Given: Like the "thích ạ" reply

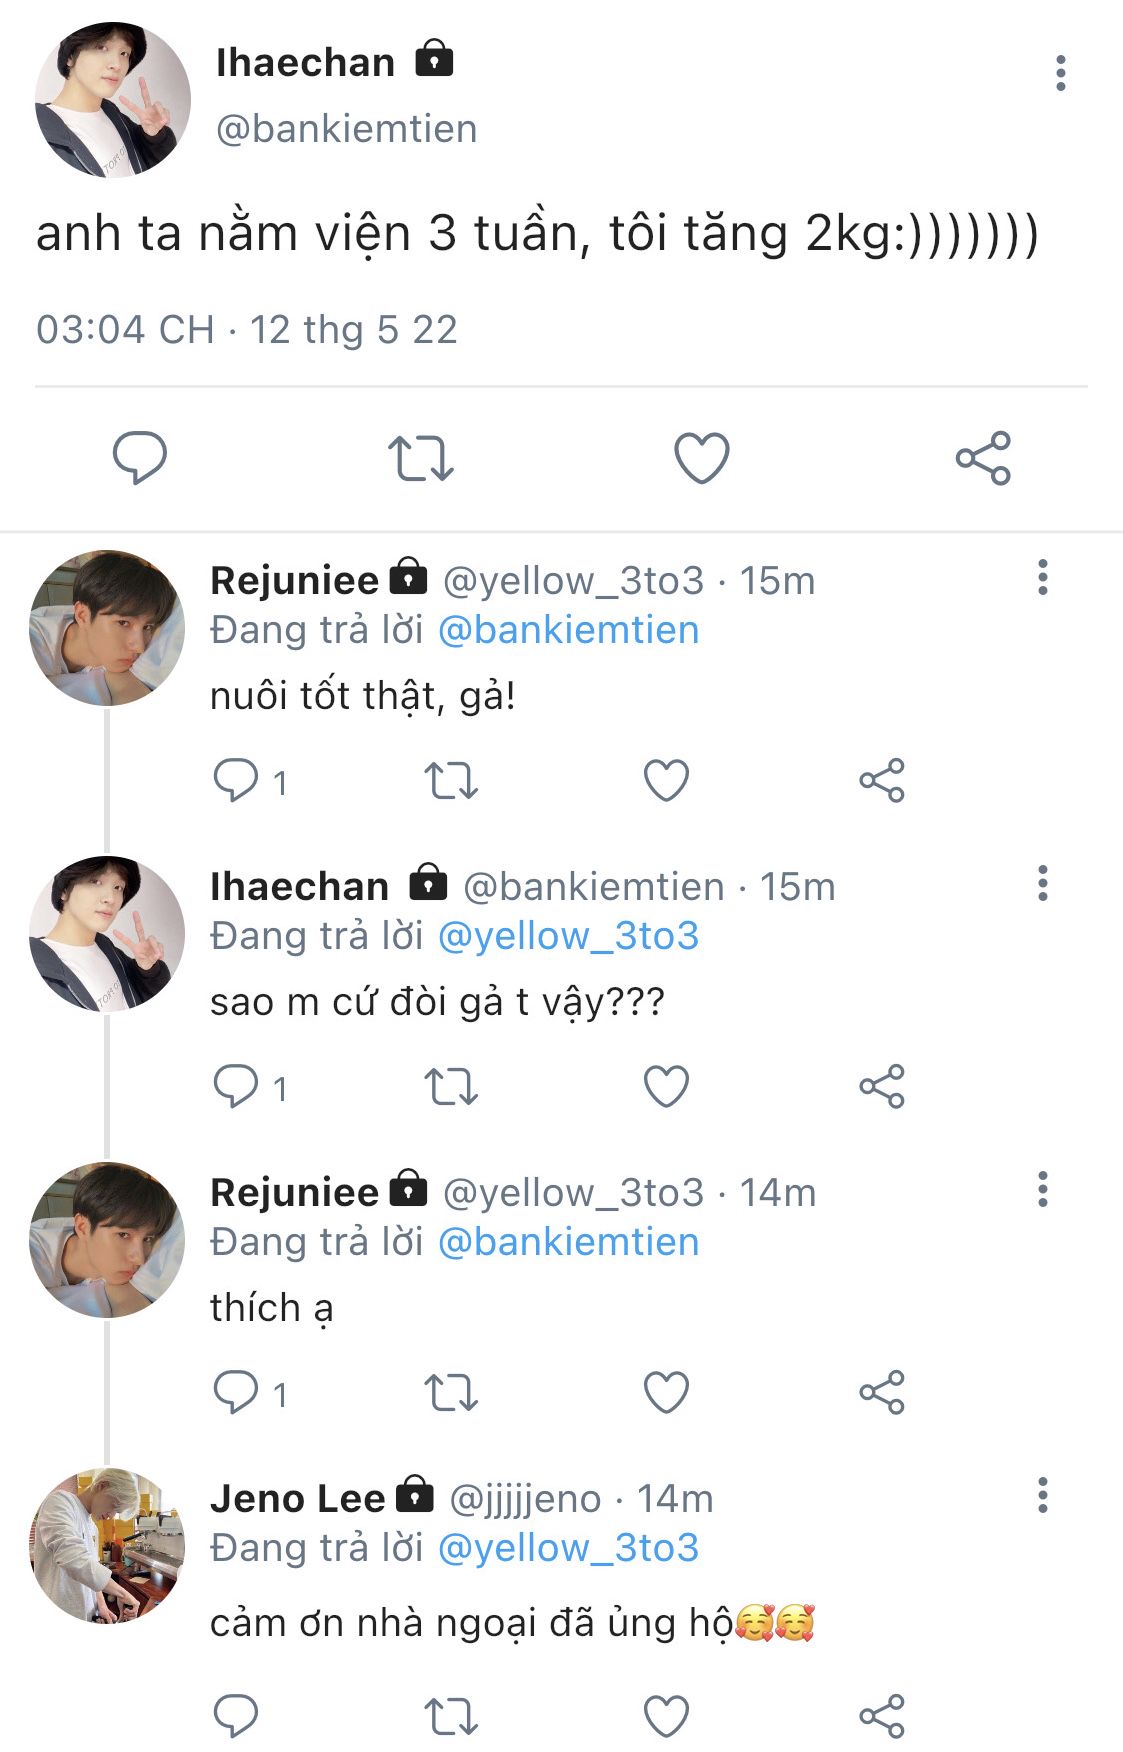Looking at the screenshot, I should coord(666,1393).
